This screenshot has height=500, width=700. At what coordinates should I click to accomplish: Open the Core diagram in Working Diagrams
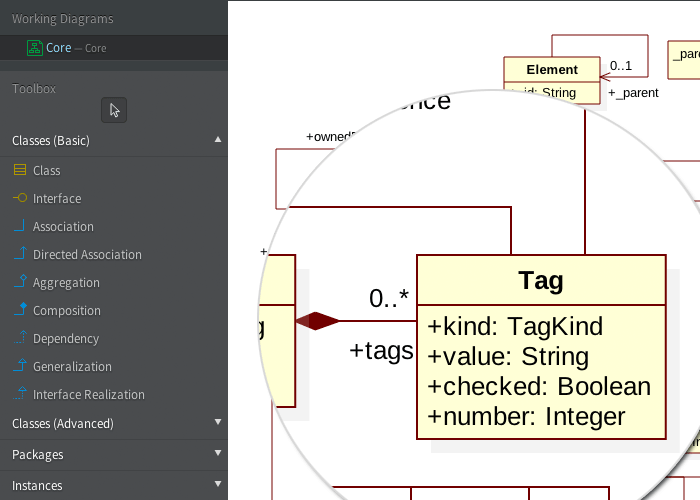point(59,47)
